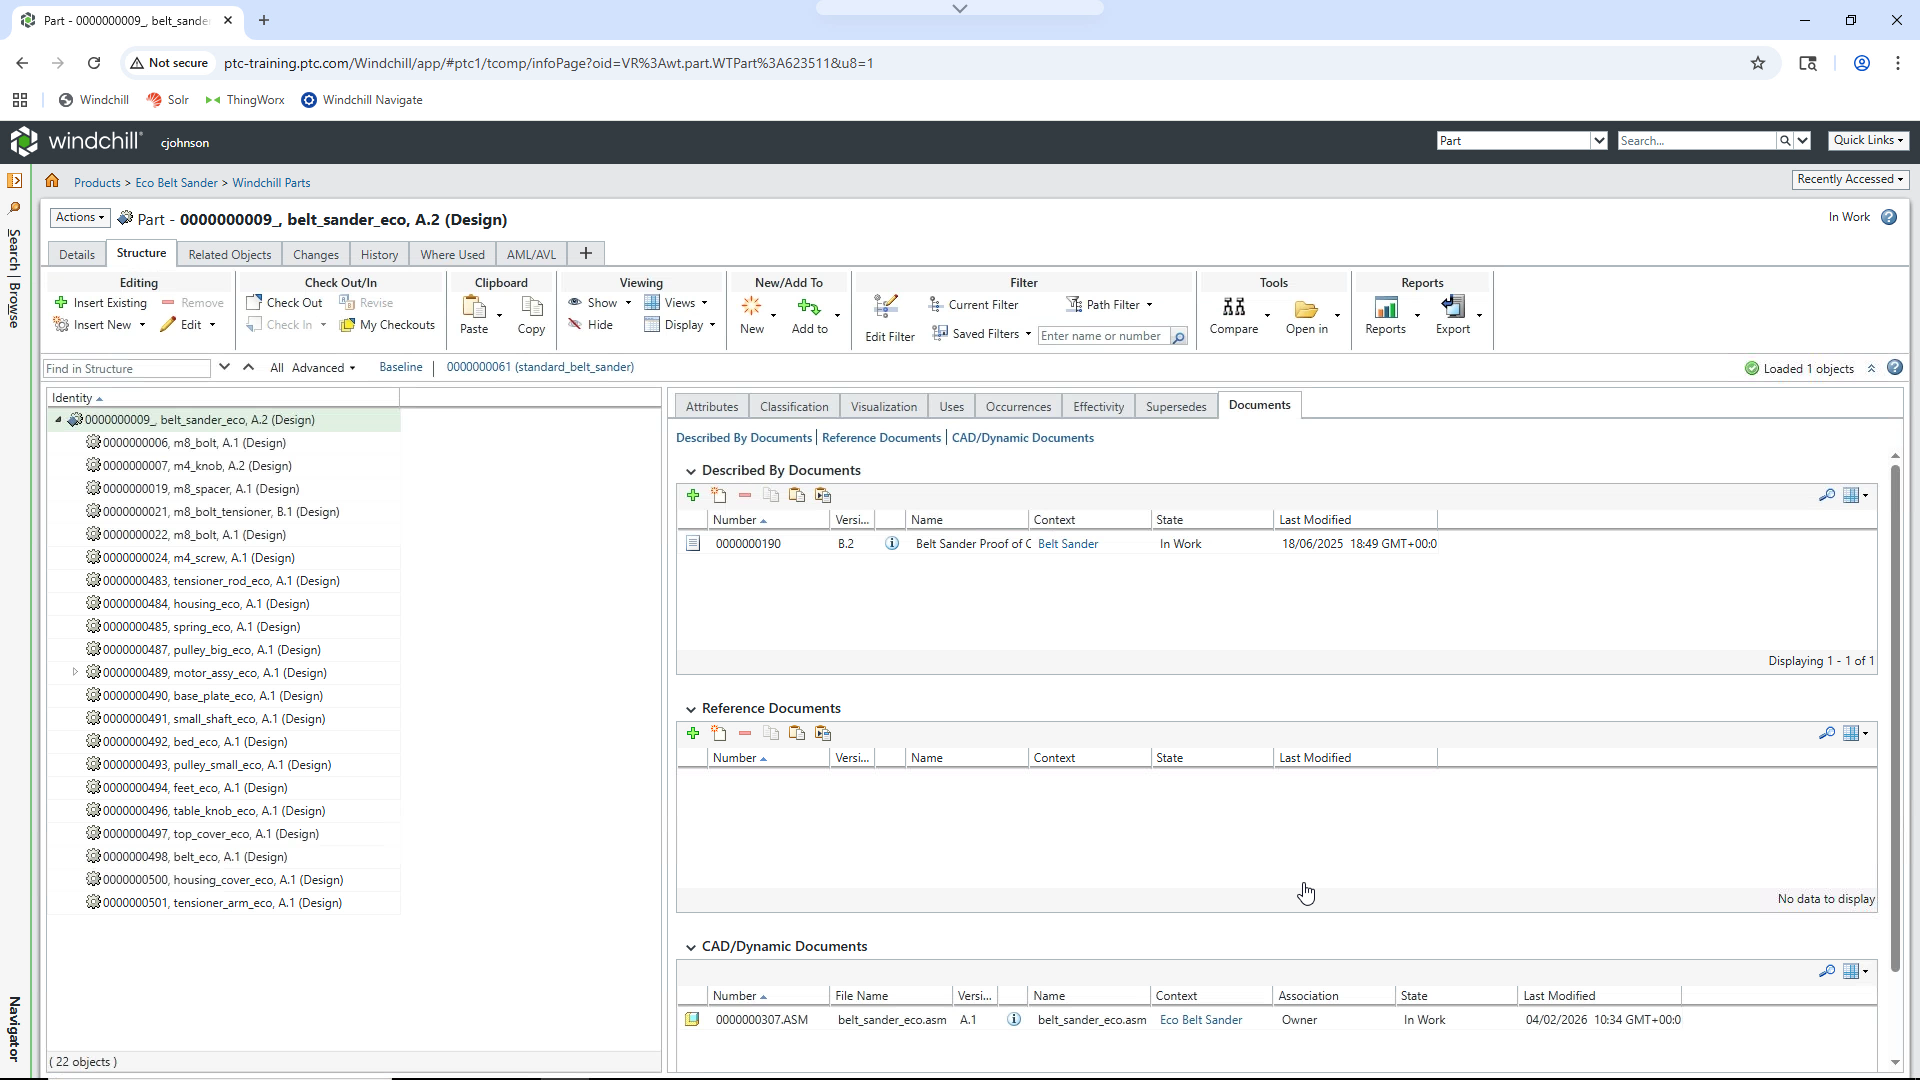Jump to Reference Documents link
The width and height of the screenshot is (1920, 1080).
881,438
